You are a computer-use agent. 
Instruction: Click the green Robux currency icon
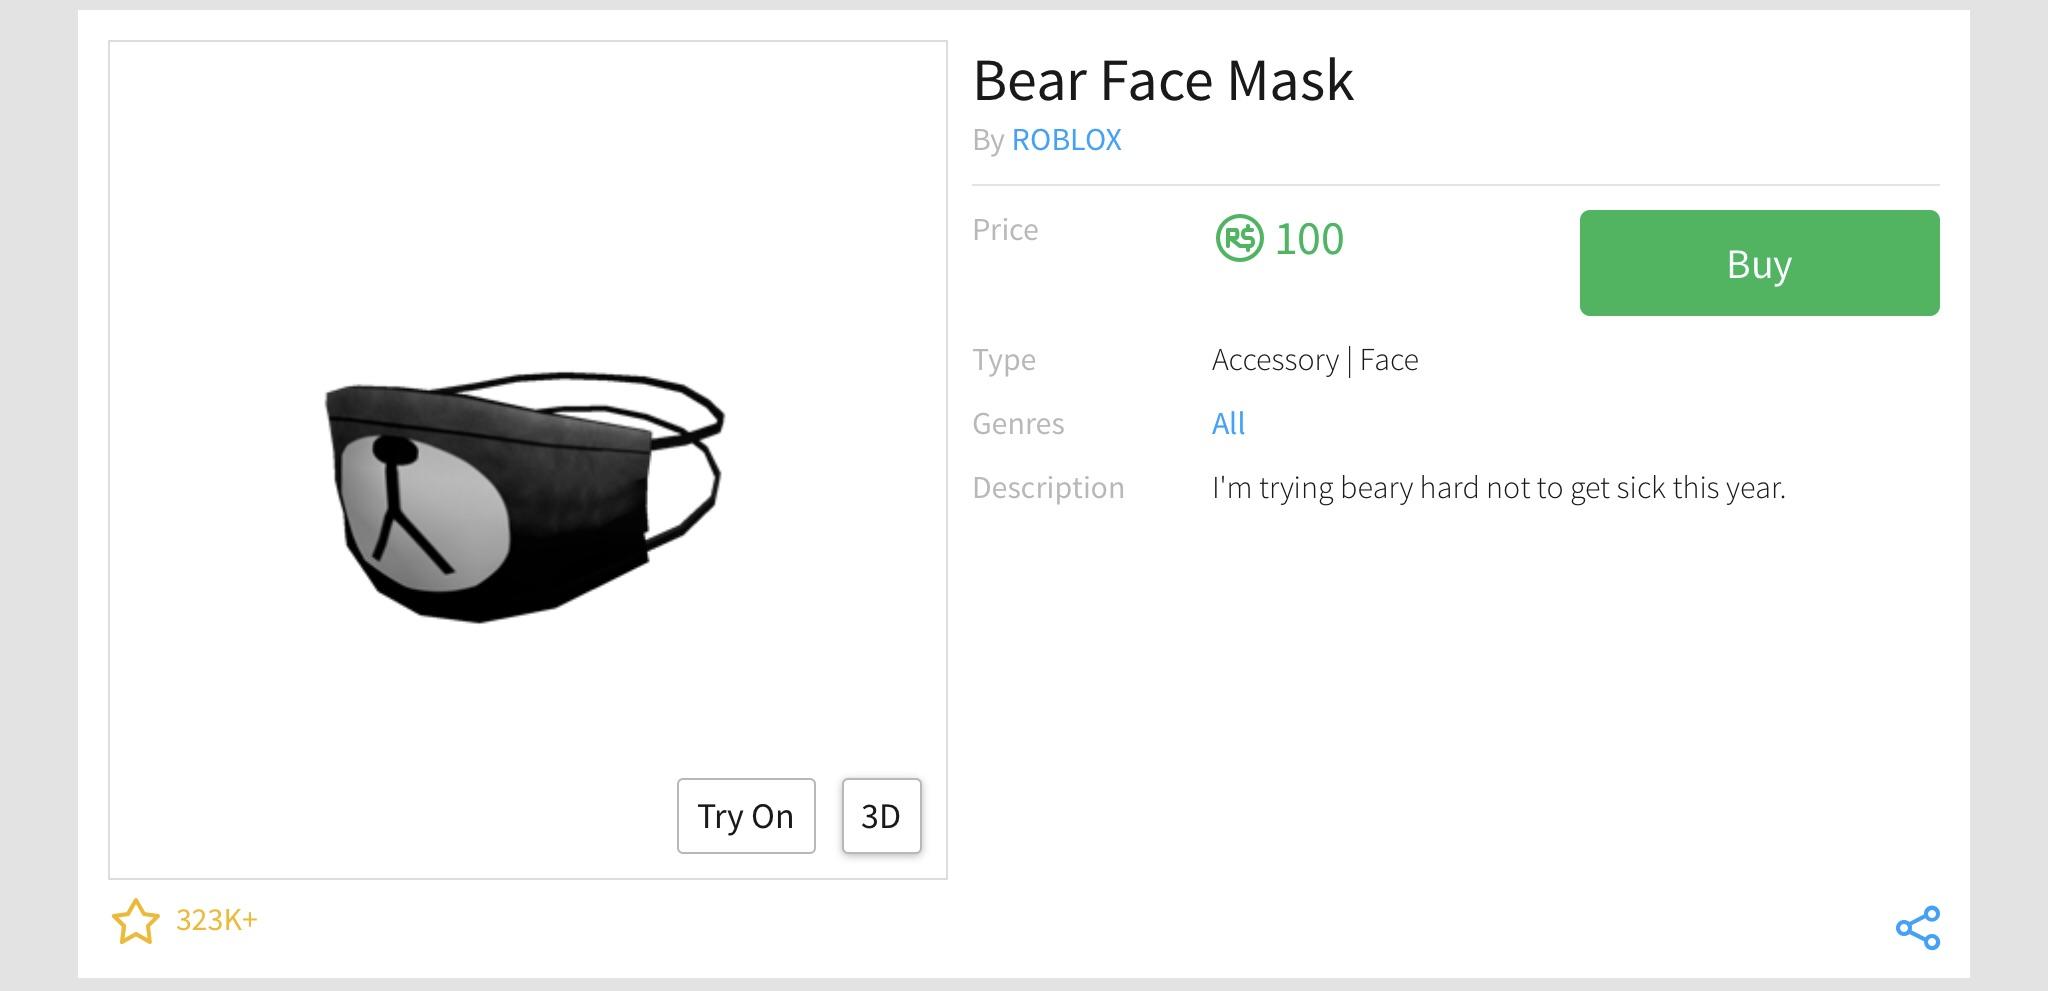tap(1241, 239)
